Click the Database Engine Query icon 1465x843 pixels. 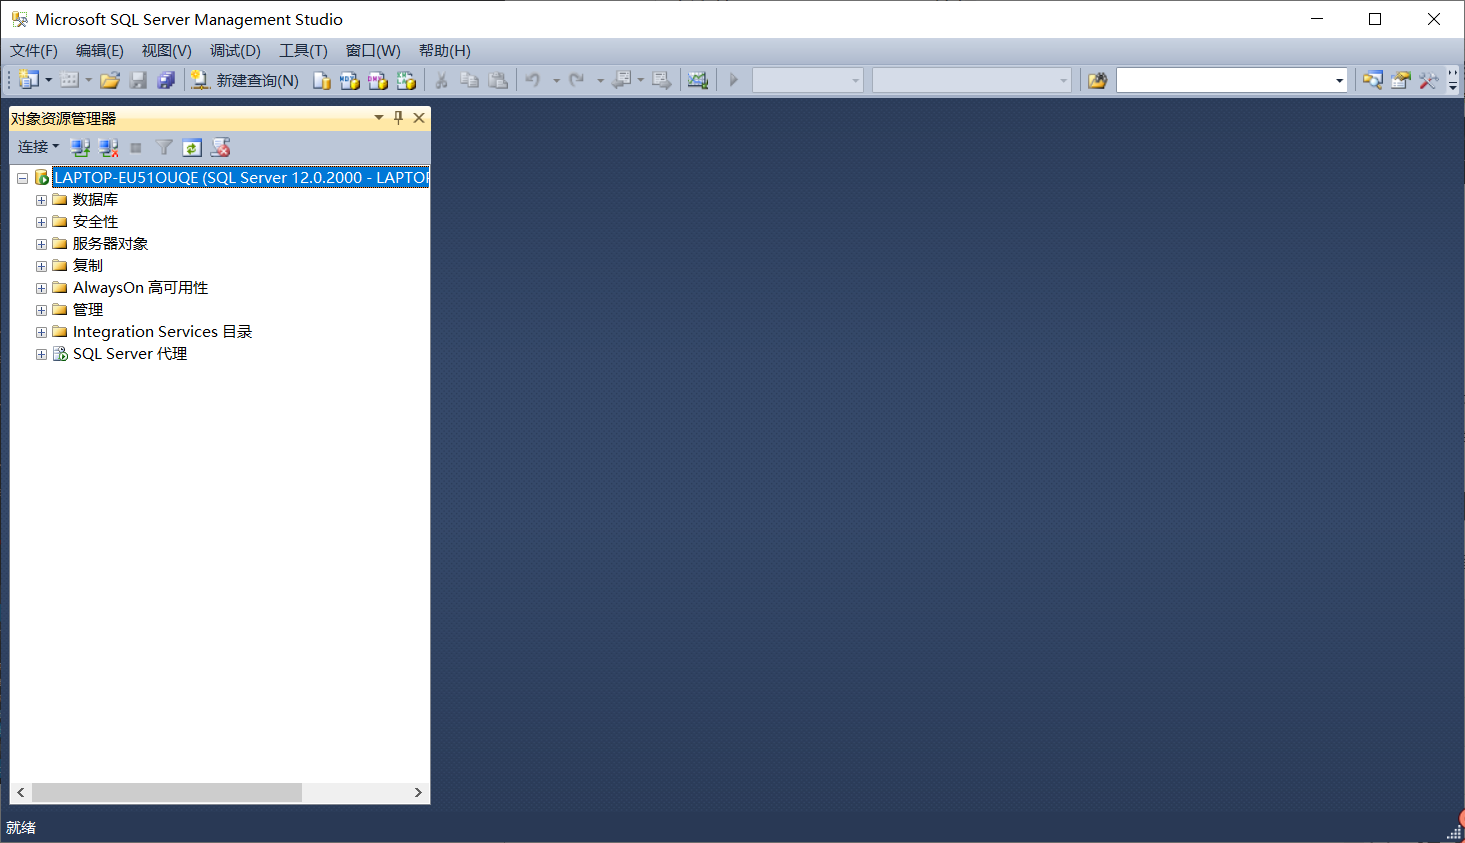pyautogui.click(x=321, y=80)
